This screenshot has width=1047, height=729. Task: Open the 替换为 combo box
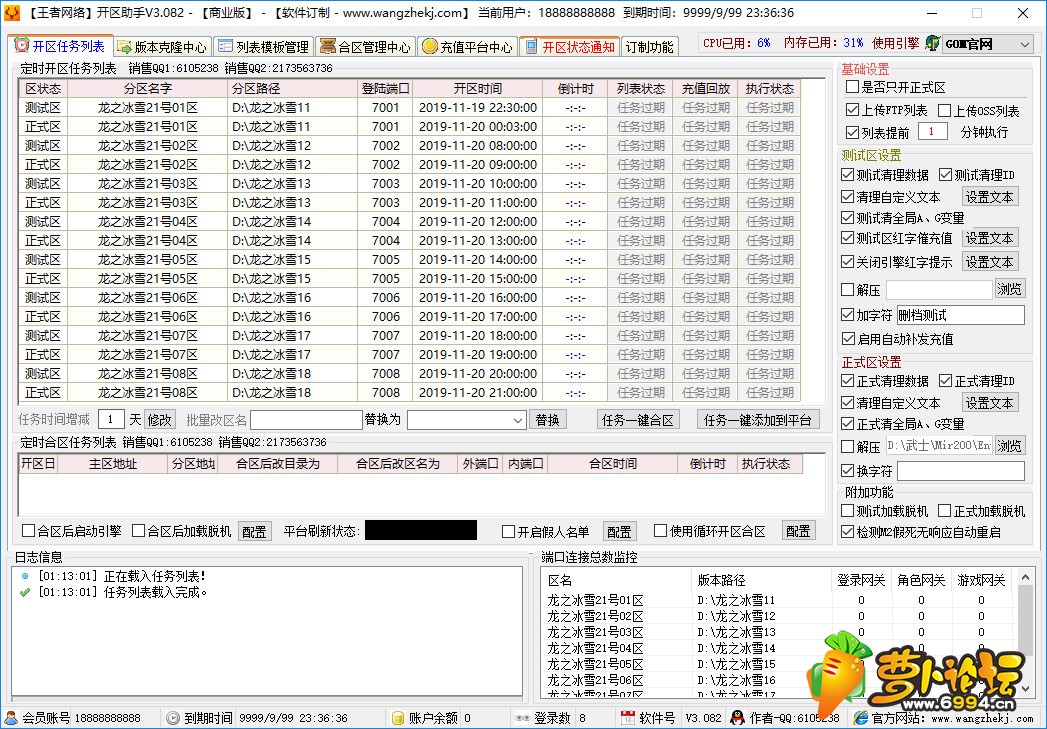pos(467,420)
